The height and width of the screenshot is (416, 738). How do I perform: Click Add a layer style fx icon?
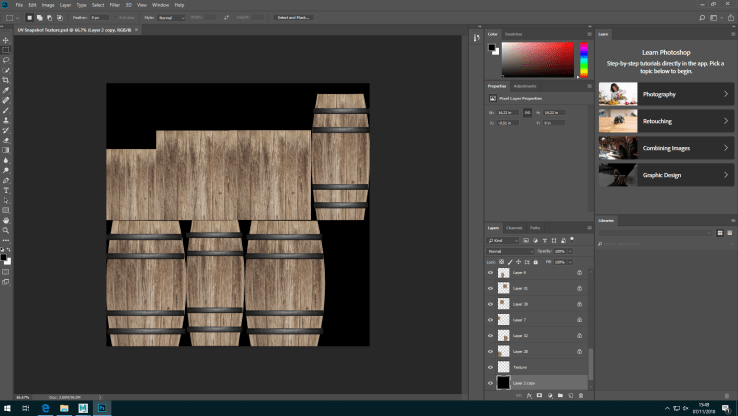529,396
